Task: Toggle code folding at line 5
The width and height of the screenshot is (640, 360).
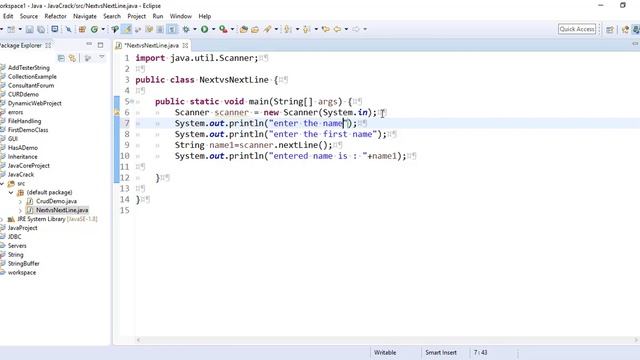Action: click(x=132, y=101)
